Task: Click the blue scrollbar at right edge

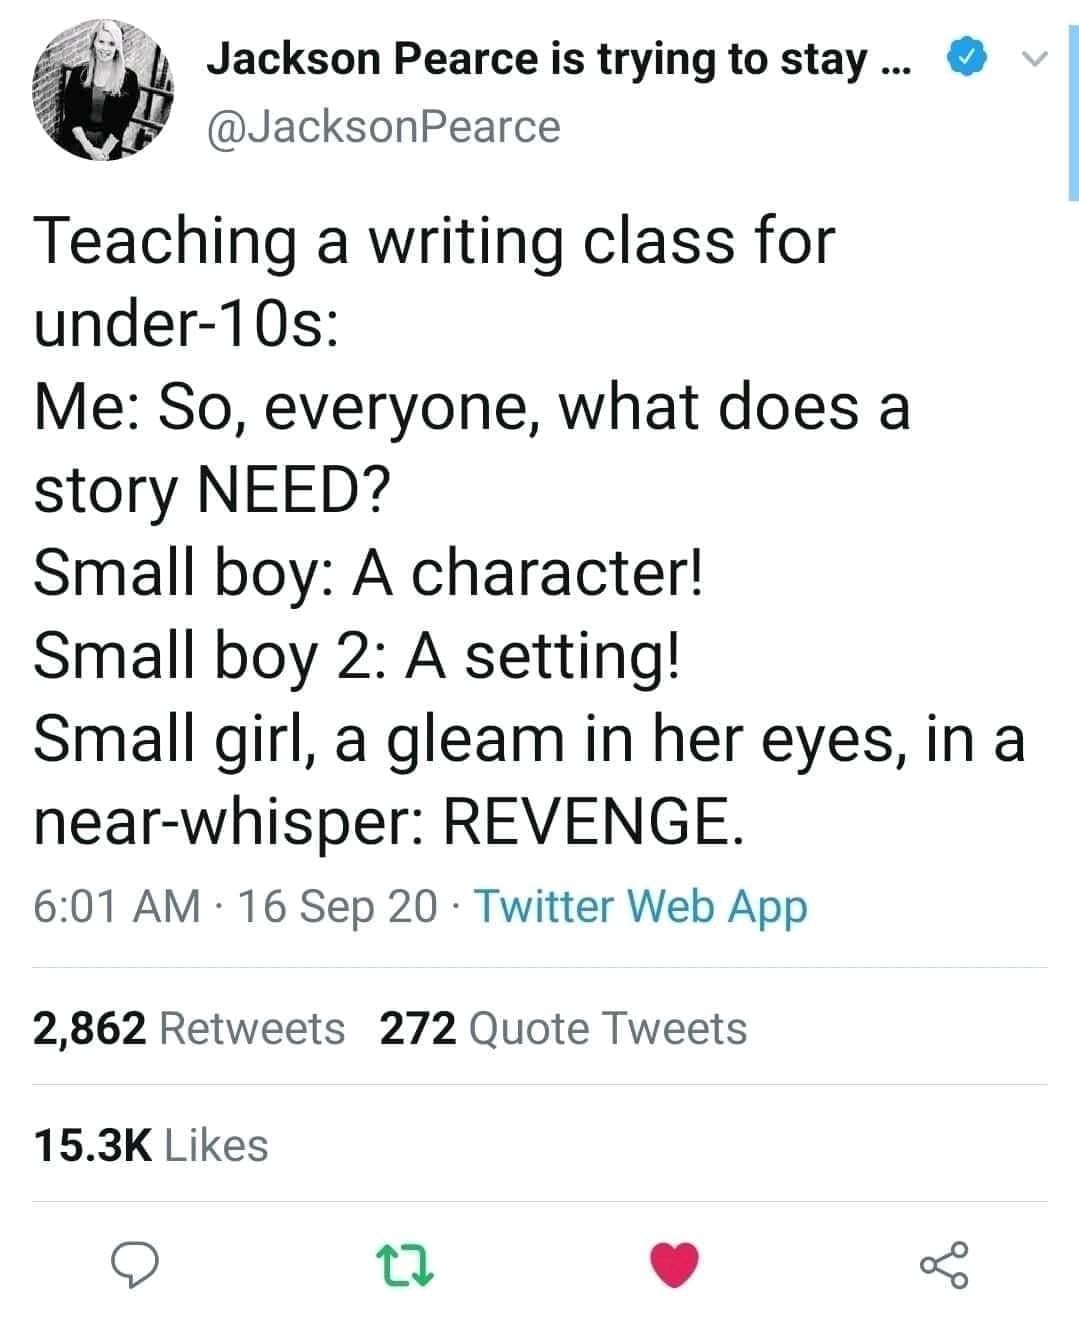Action: point(1073,100)
